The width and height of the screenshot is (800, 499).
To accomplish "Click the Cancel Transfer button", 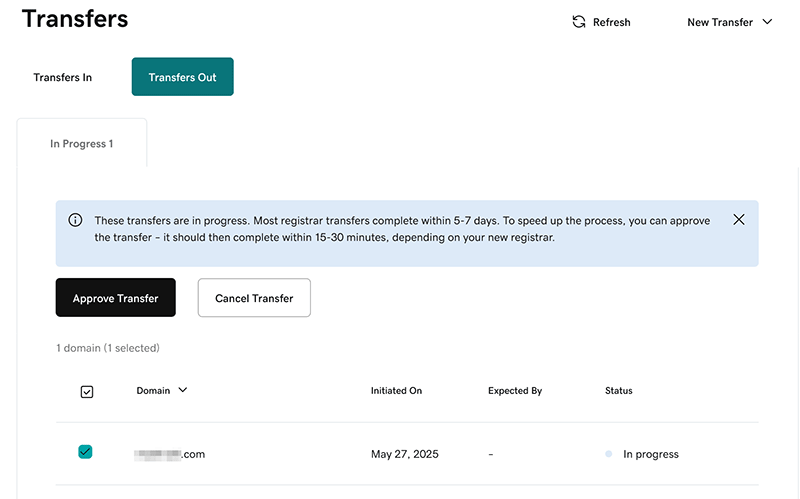I will [254, 298].
